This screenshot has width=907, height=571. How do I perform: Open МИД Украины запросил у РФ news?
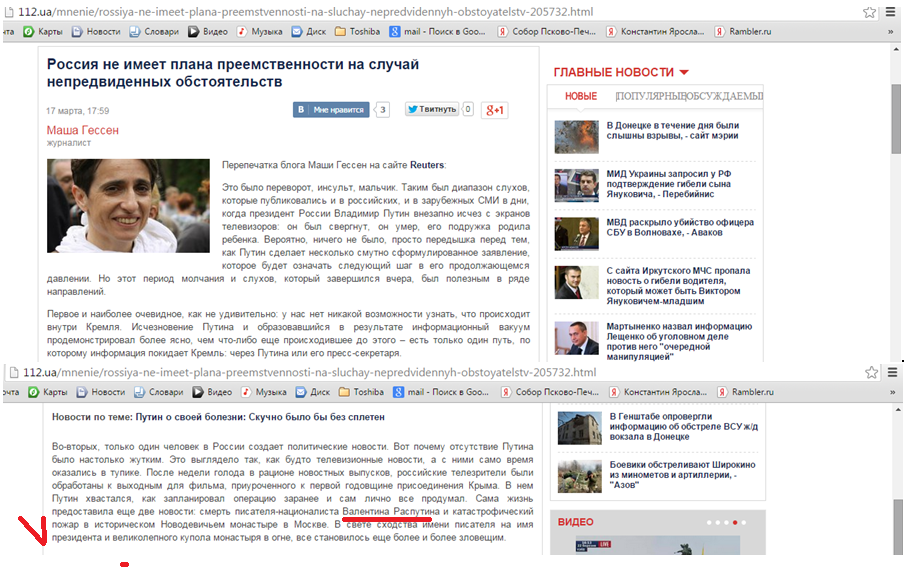[x=669, y=184]
